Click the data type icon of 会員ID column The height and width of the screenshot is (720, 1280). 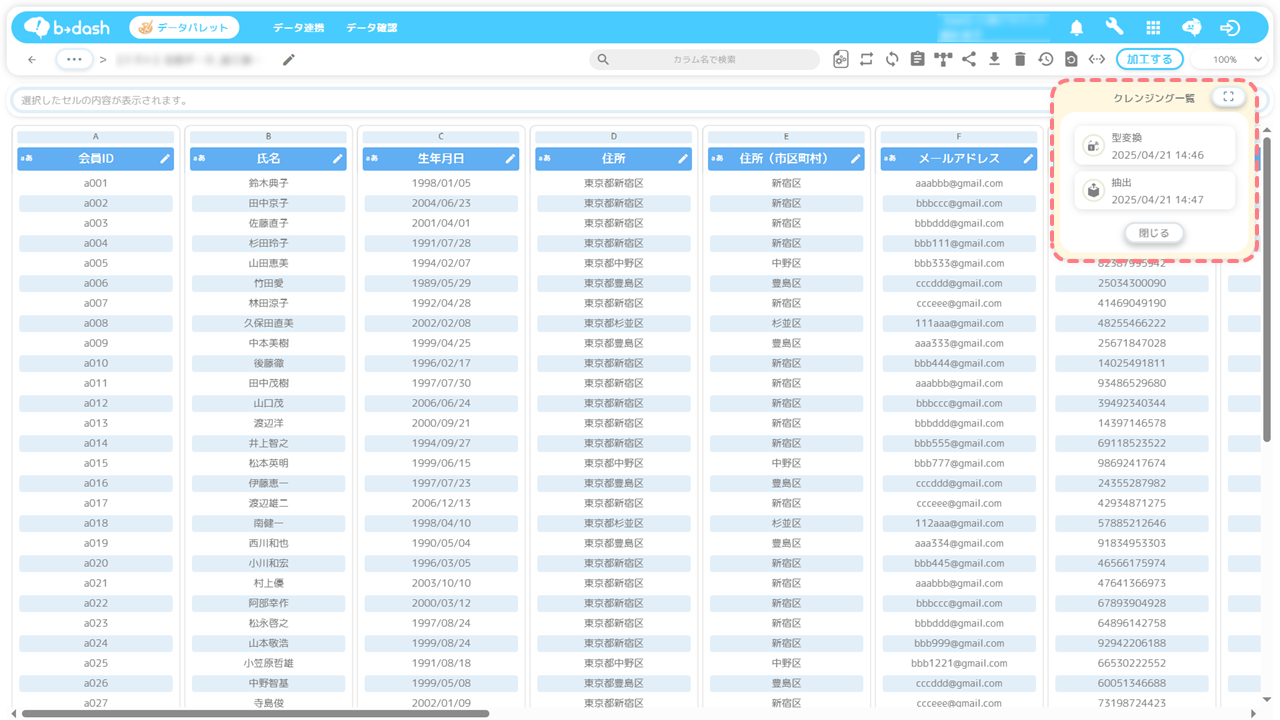point(26,159)
